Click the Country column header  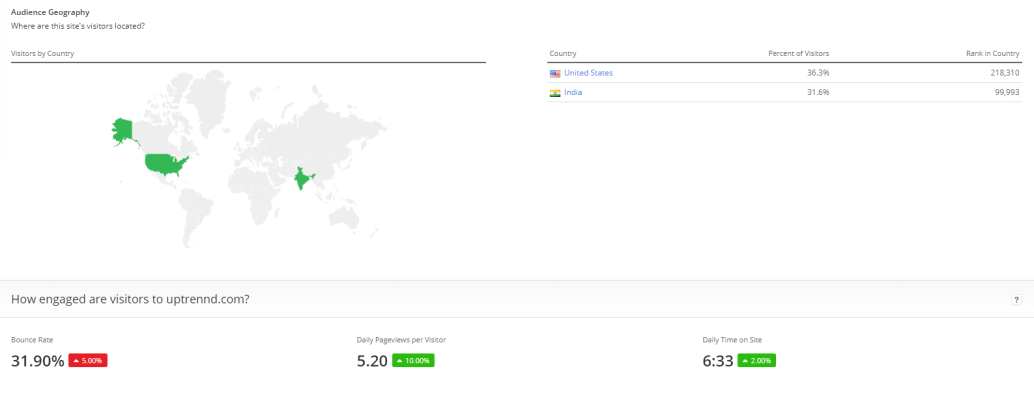click(563, 53)
